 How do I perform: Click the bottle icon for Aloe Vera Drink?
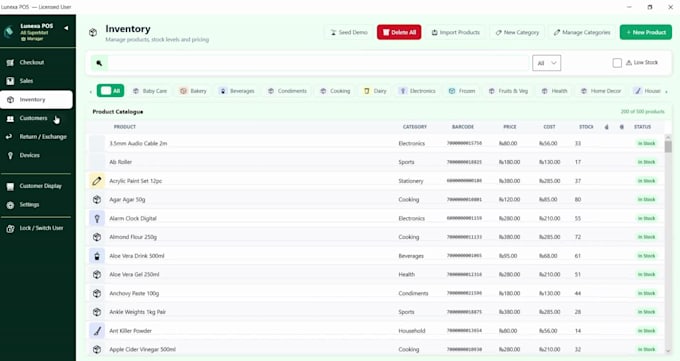[x=97, y=256]
